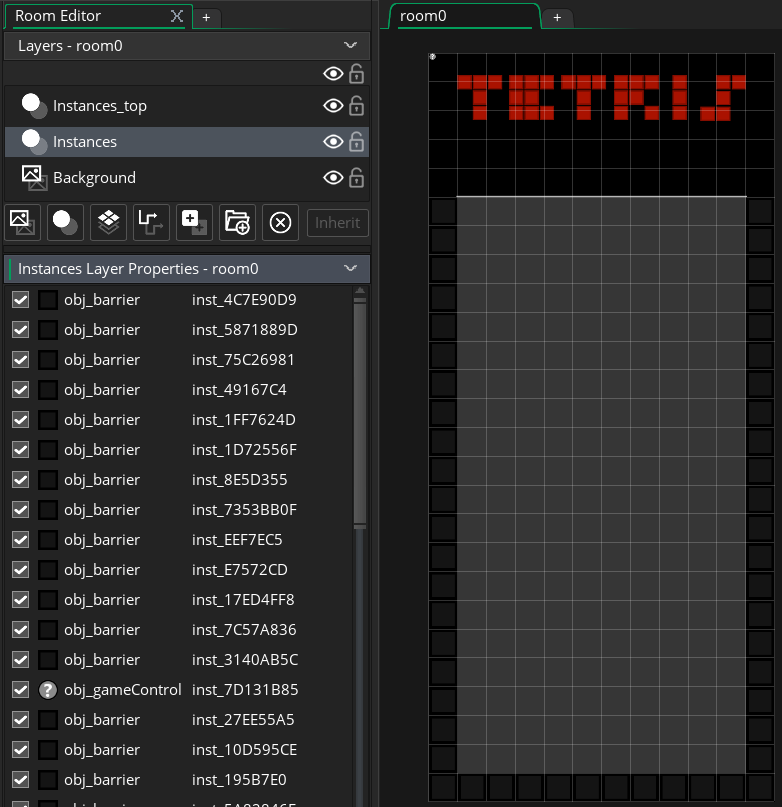
Task: Hide the Background layer
Action: click(x=333, y=178)
